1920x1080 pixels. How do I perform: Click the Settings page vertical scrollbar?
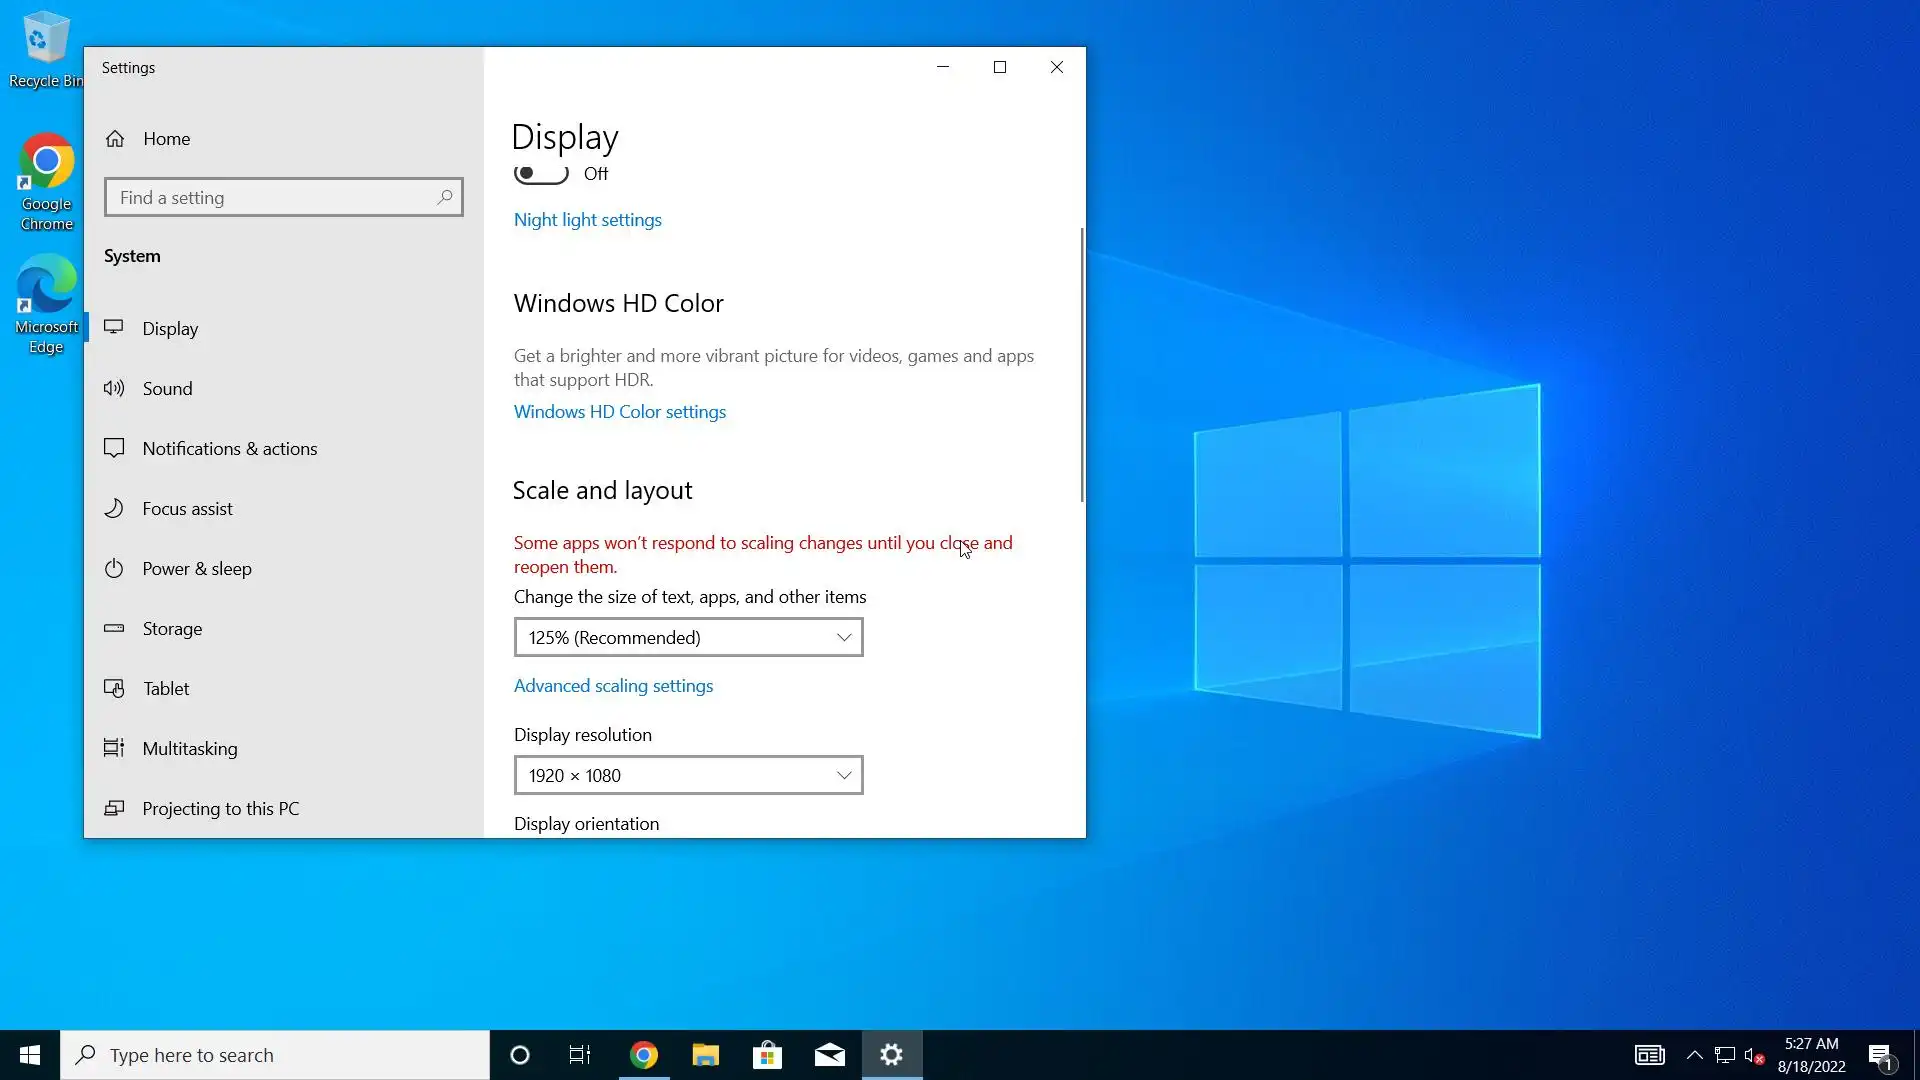pos(1081,365)
